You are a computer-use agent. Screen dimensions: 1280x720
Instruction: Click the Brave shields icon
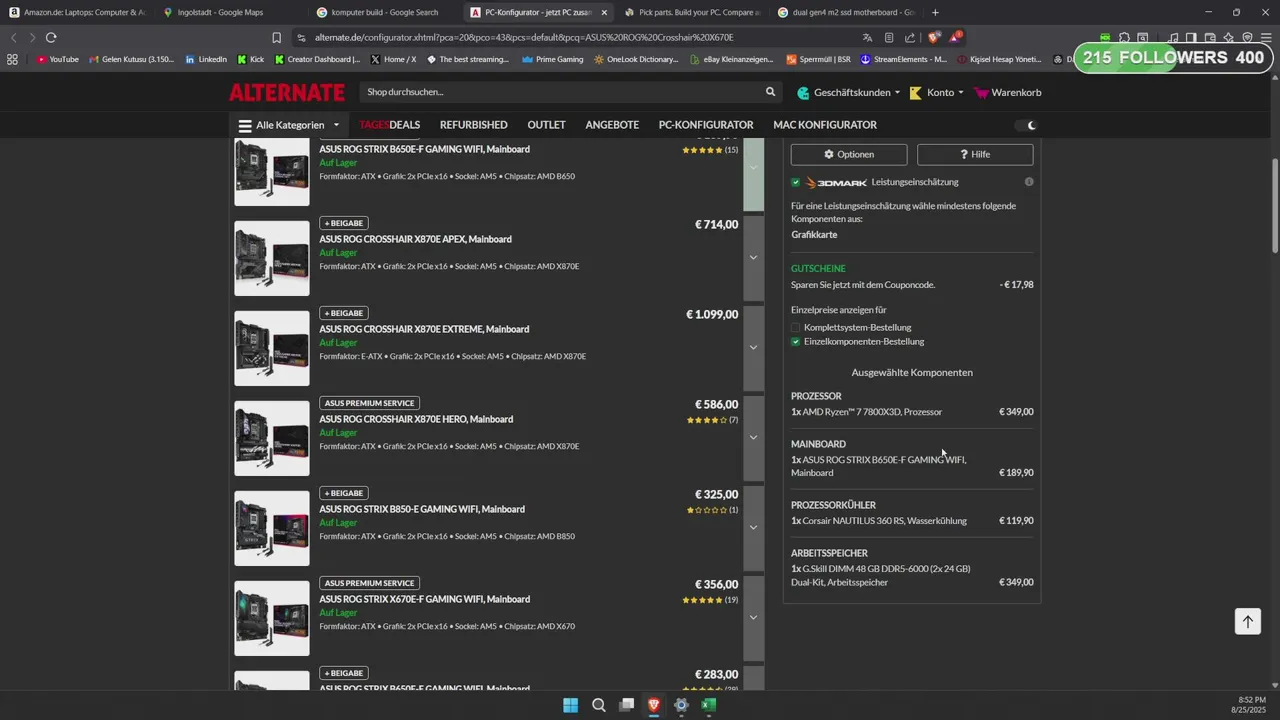tap(934, 37)
